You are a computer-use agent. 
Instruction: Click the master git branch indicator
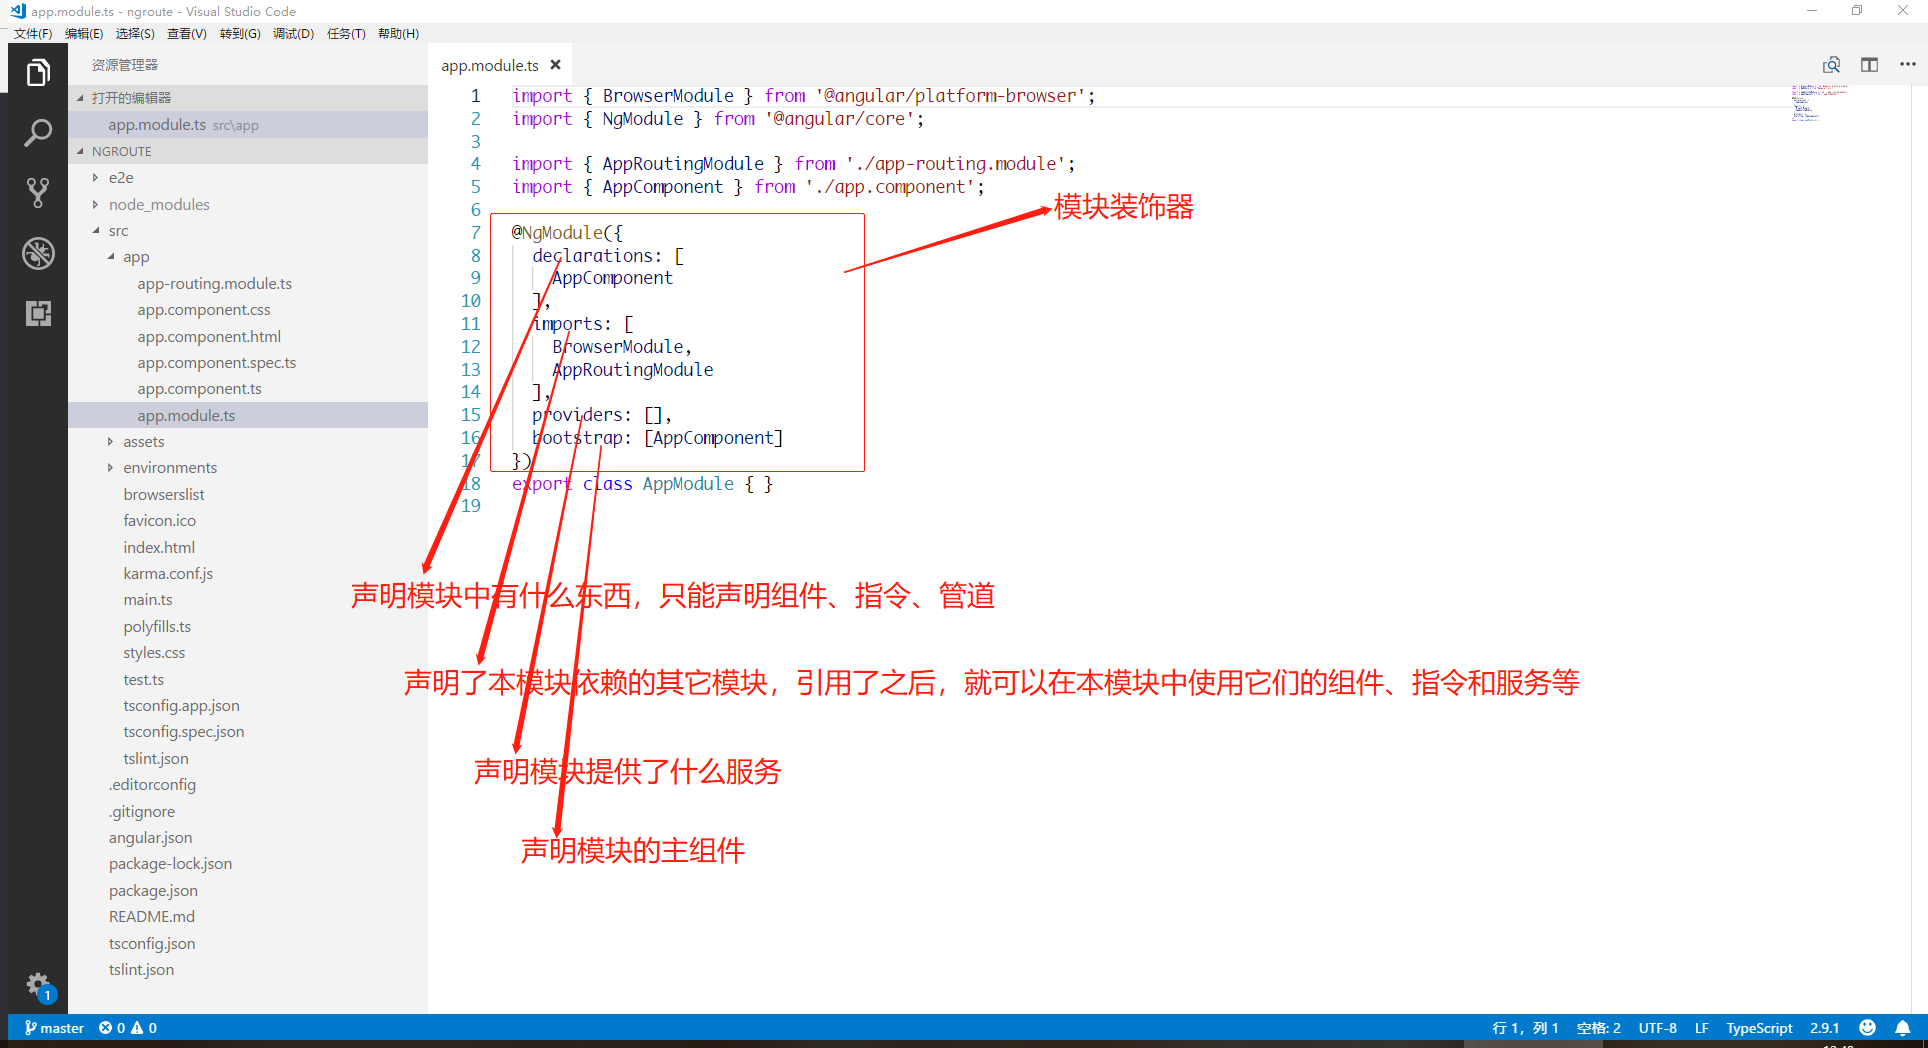point(54,1028)
